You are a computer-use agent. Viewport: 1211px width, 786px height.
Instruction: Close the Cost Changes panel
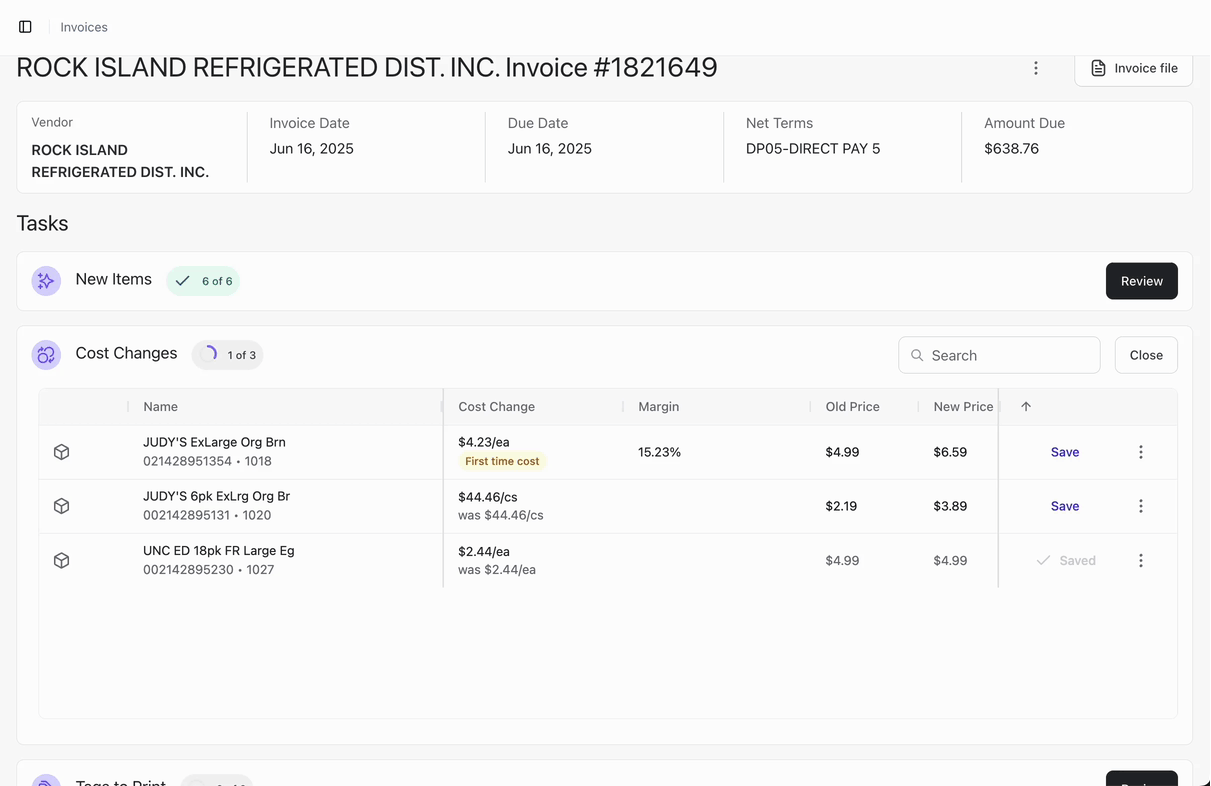tap(1146, 355)
